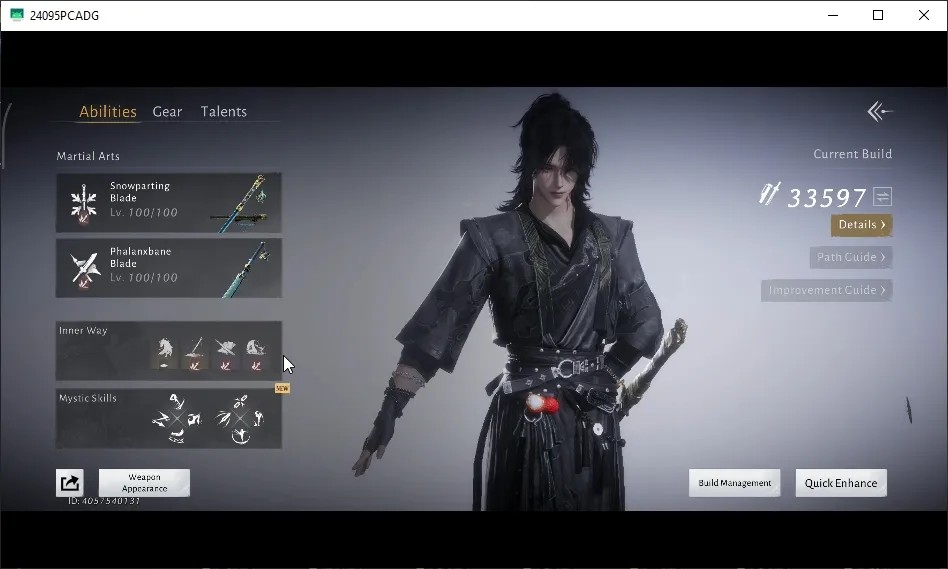This screenshot has height=569, width=948.
Task: Select the fourth Inner Way wave icon
Action: (x=256, y=354)
